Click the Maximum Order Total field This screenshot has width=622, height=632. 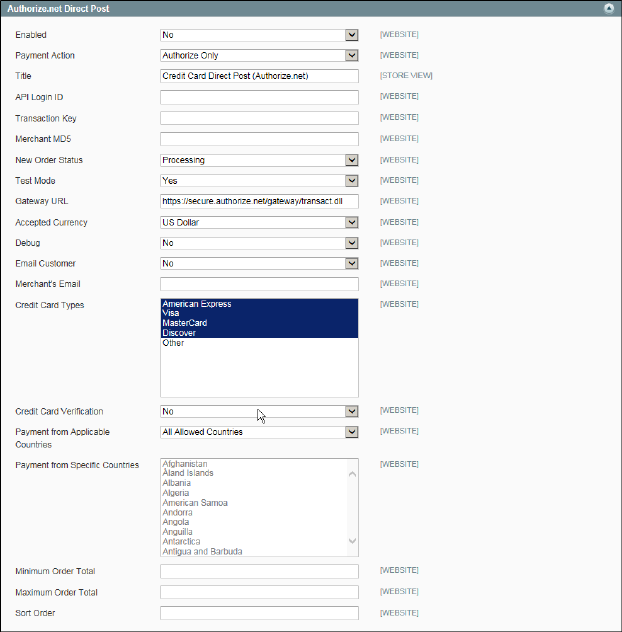[259, 592]
